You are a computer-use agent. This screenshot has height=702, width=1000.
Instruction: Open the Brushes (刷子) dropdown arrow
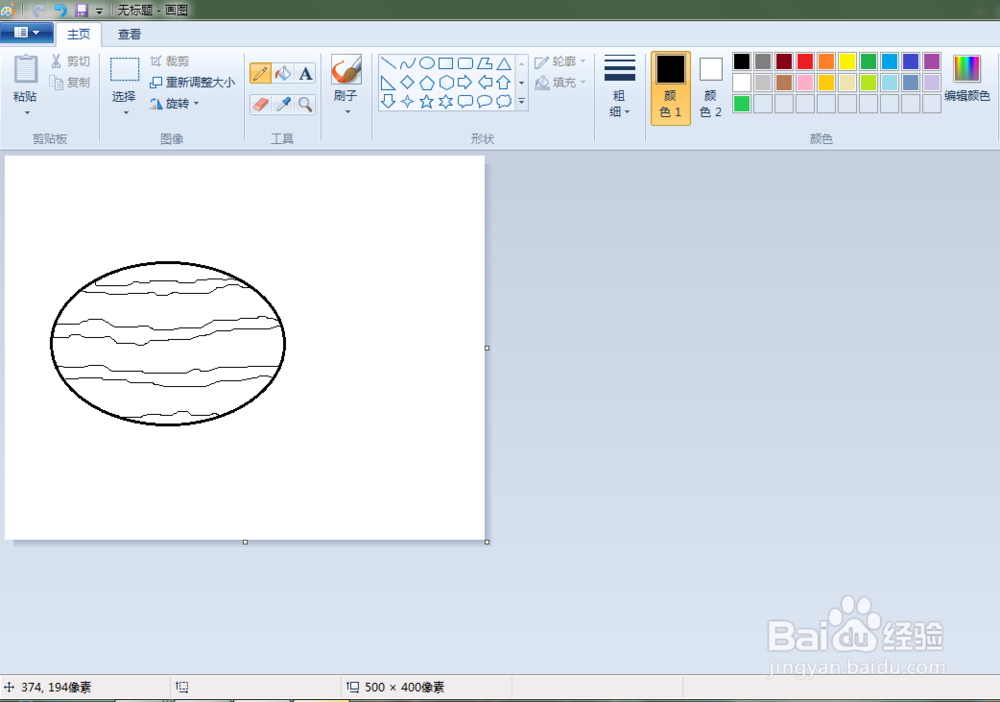(x=348, y=112)
